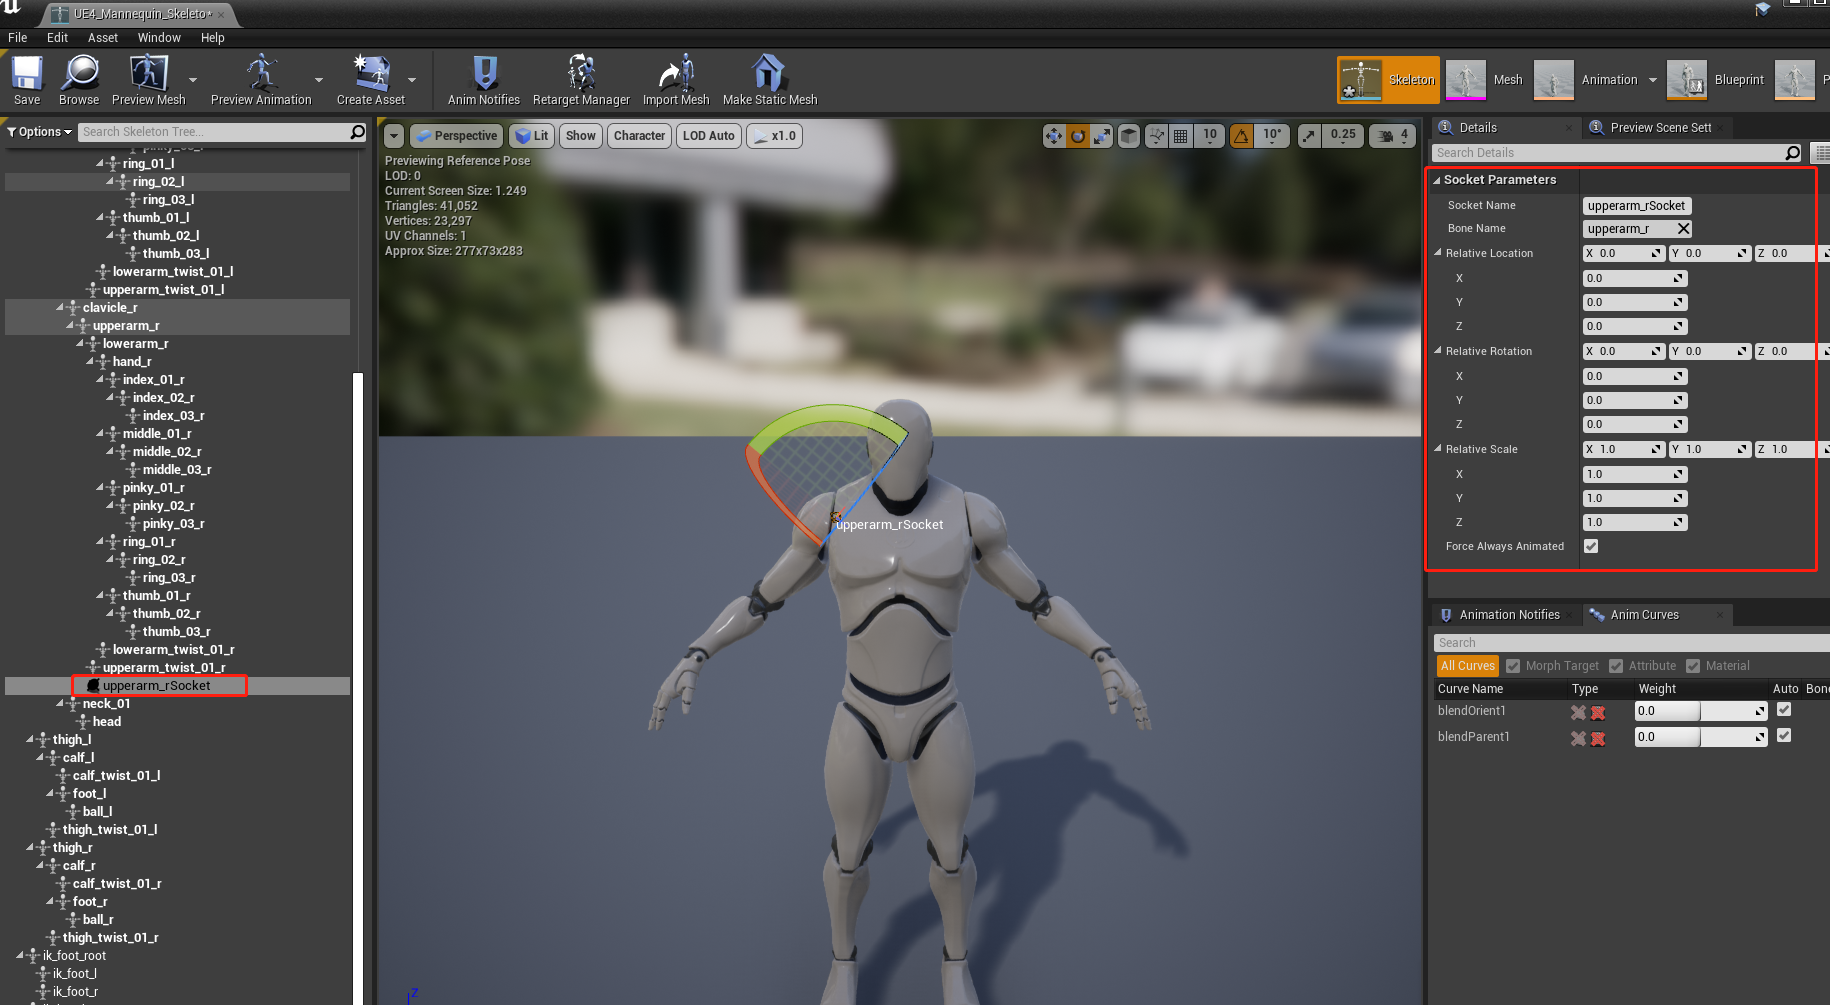Collapse the clavicle_r tree node
1830x1005 pixels.
click(60, 308)
